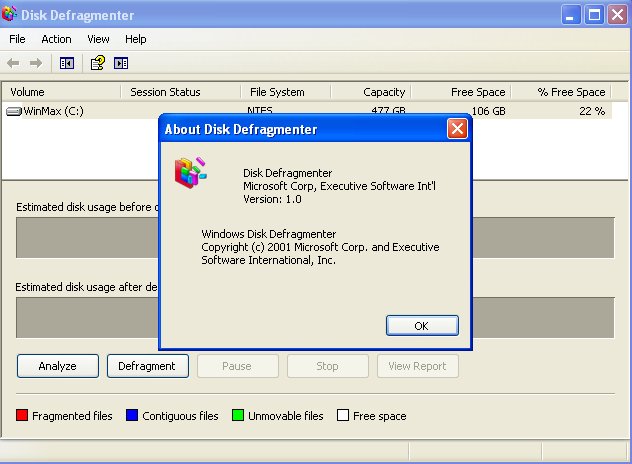The width and height of the screenshot is (632, 464).
Task: Click the WinMax (C:) drive icon
Action: [x=14, y=111]
